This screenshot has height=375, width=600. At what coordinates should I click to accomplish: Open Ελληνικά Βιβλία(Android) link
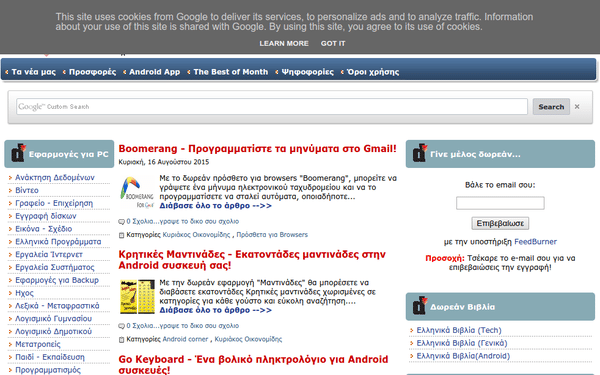pos(463,356)
